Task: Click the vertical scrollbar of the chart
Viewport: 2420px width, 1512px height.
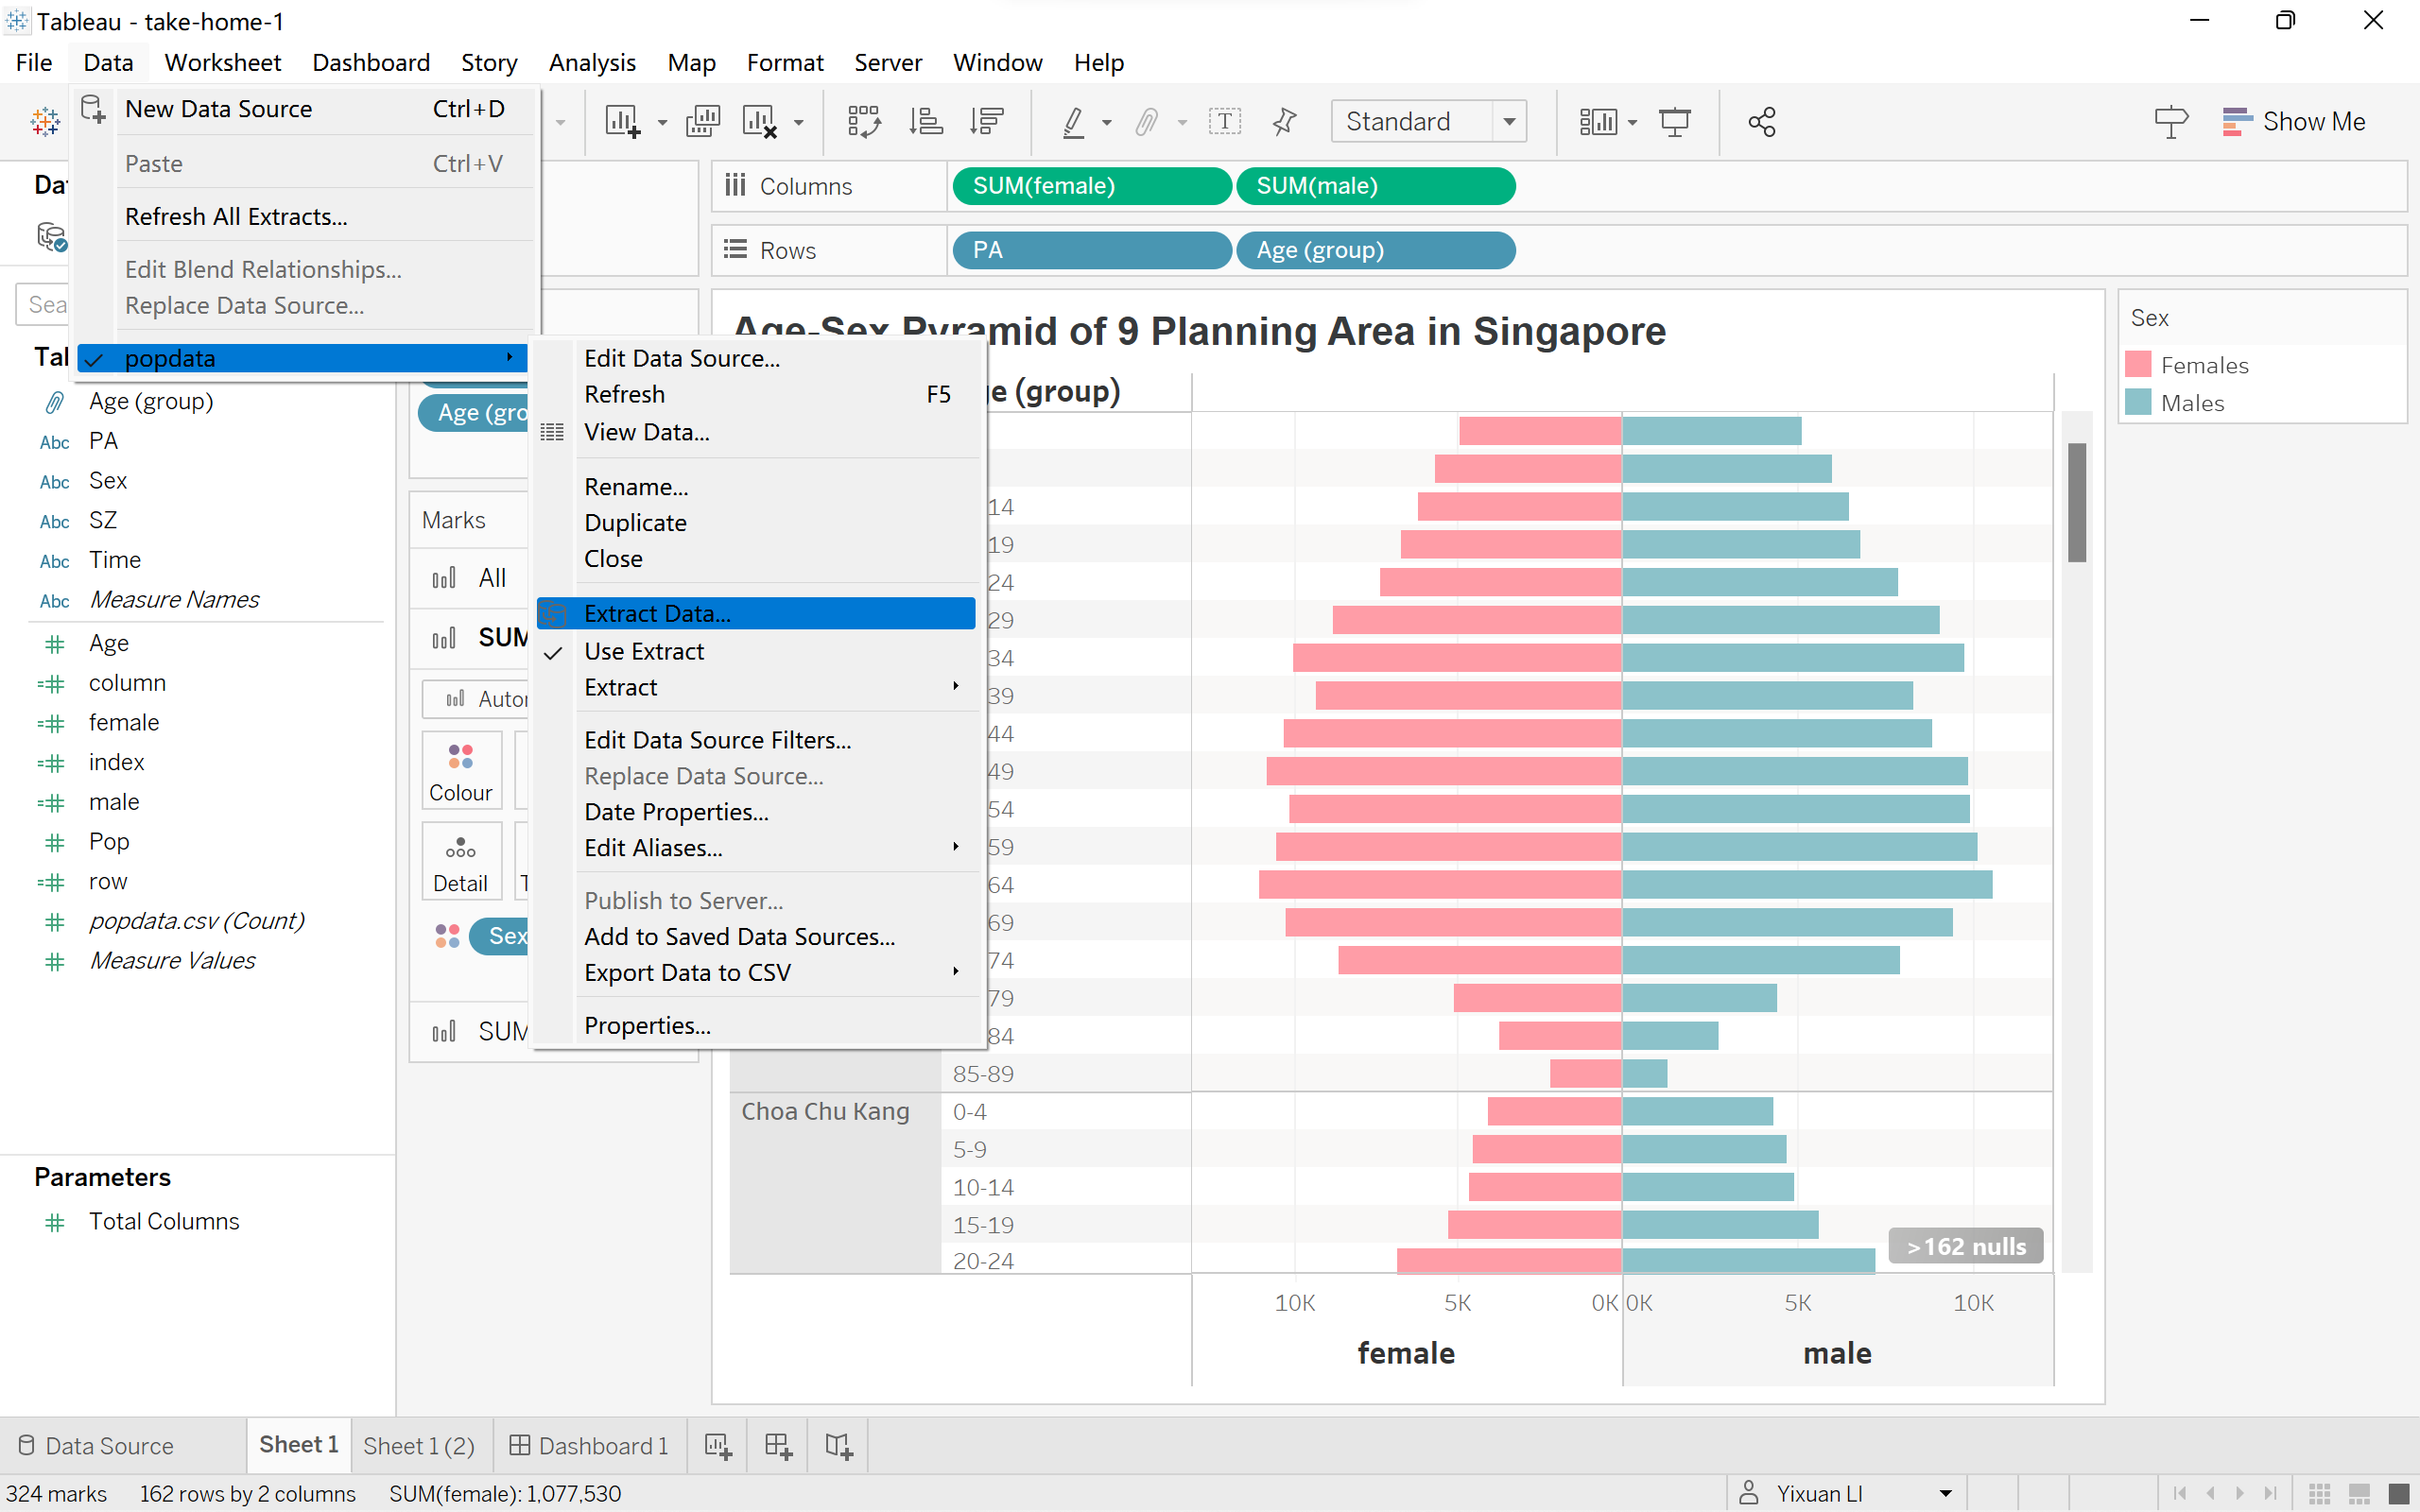Action: pyautogui.click(x=2077, y=502)
